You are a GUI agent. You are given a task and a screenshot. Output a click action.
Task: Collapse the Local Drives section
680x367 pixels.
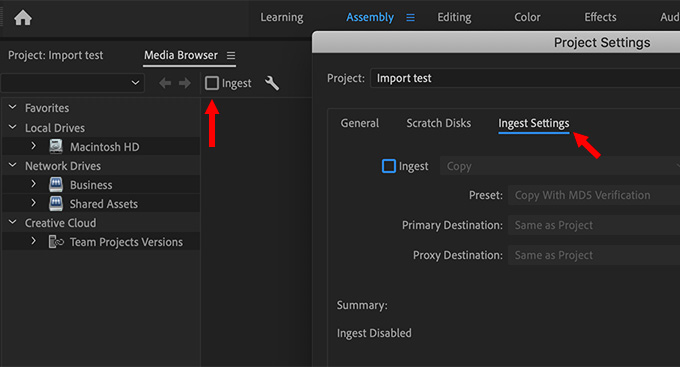click(13, 127)
